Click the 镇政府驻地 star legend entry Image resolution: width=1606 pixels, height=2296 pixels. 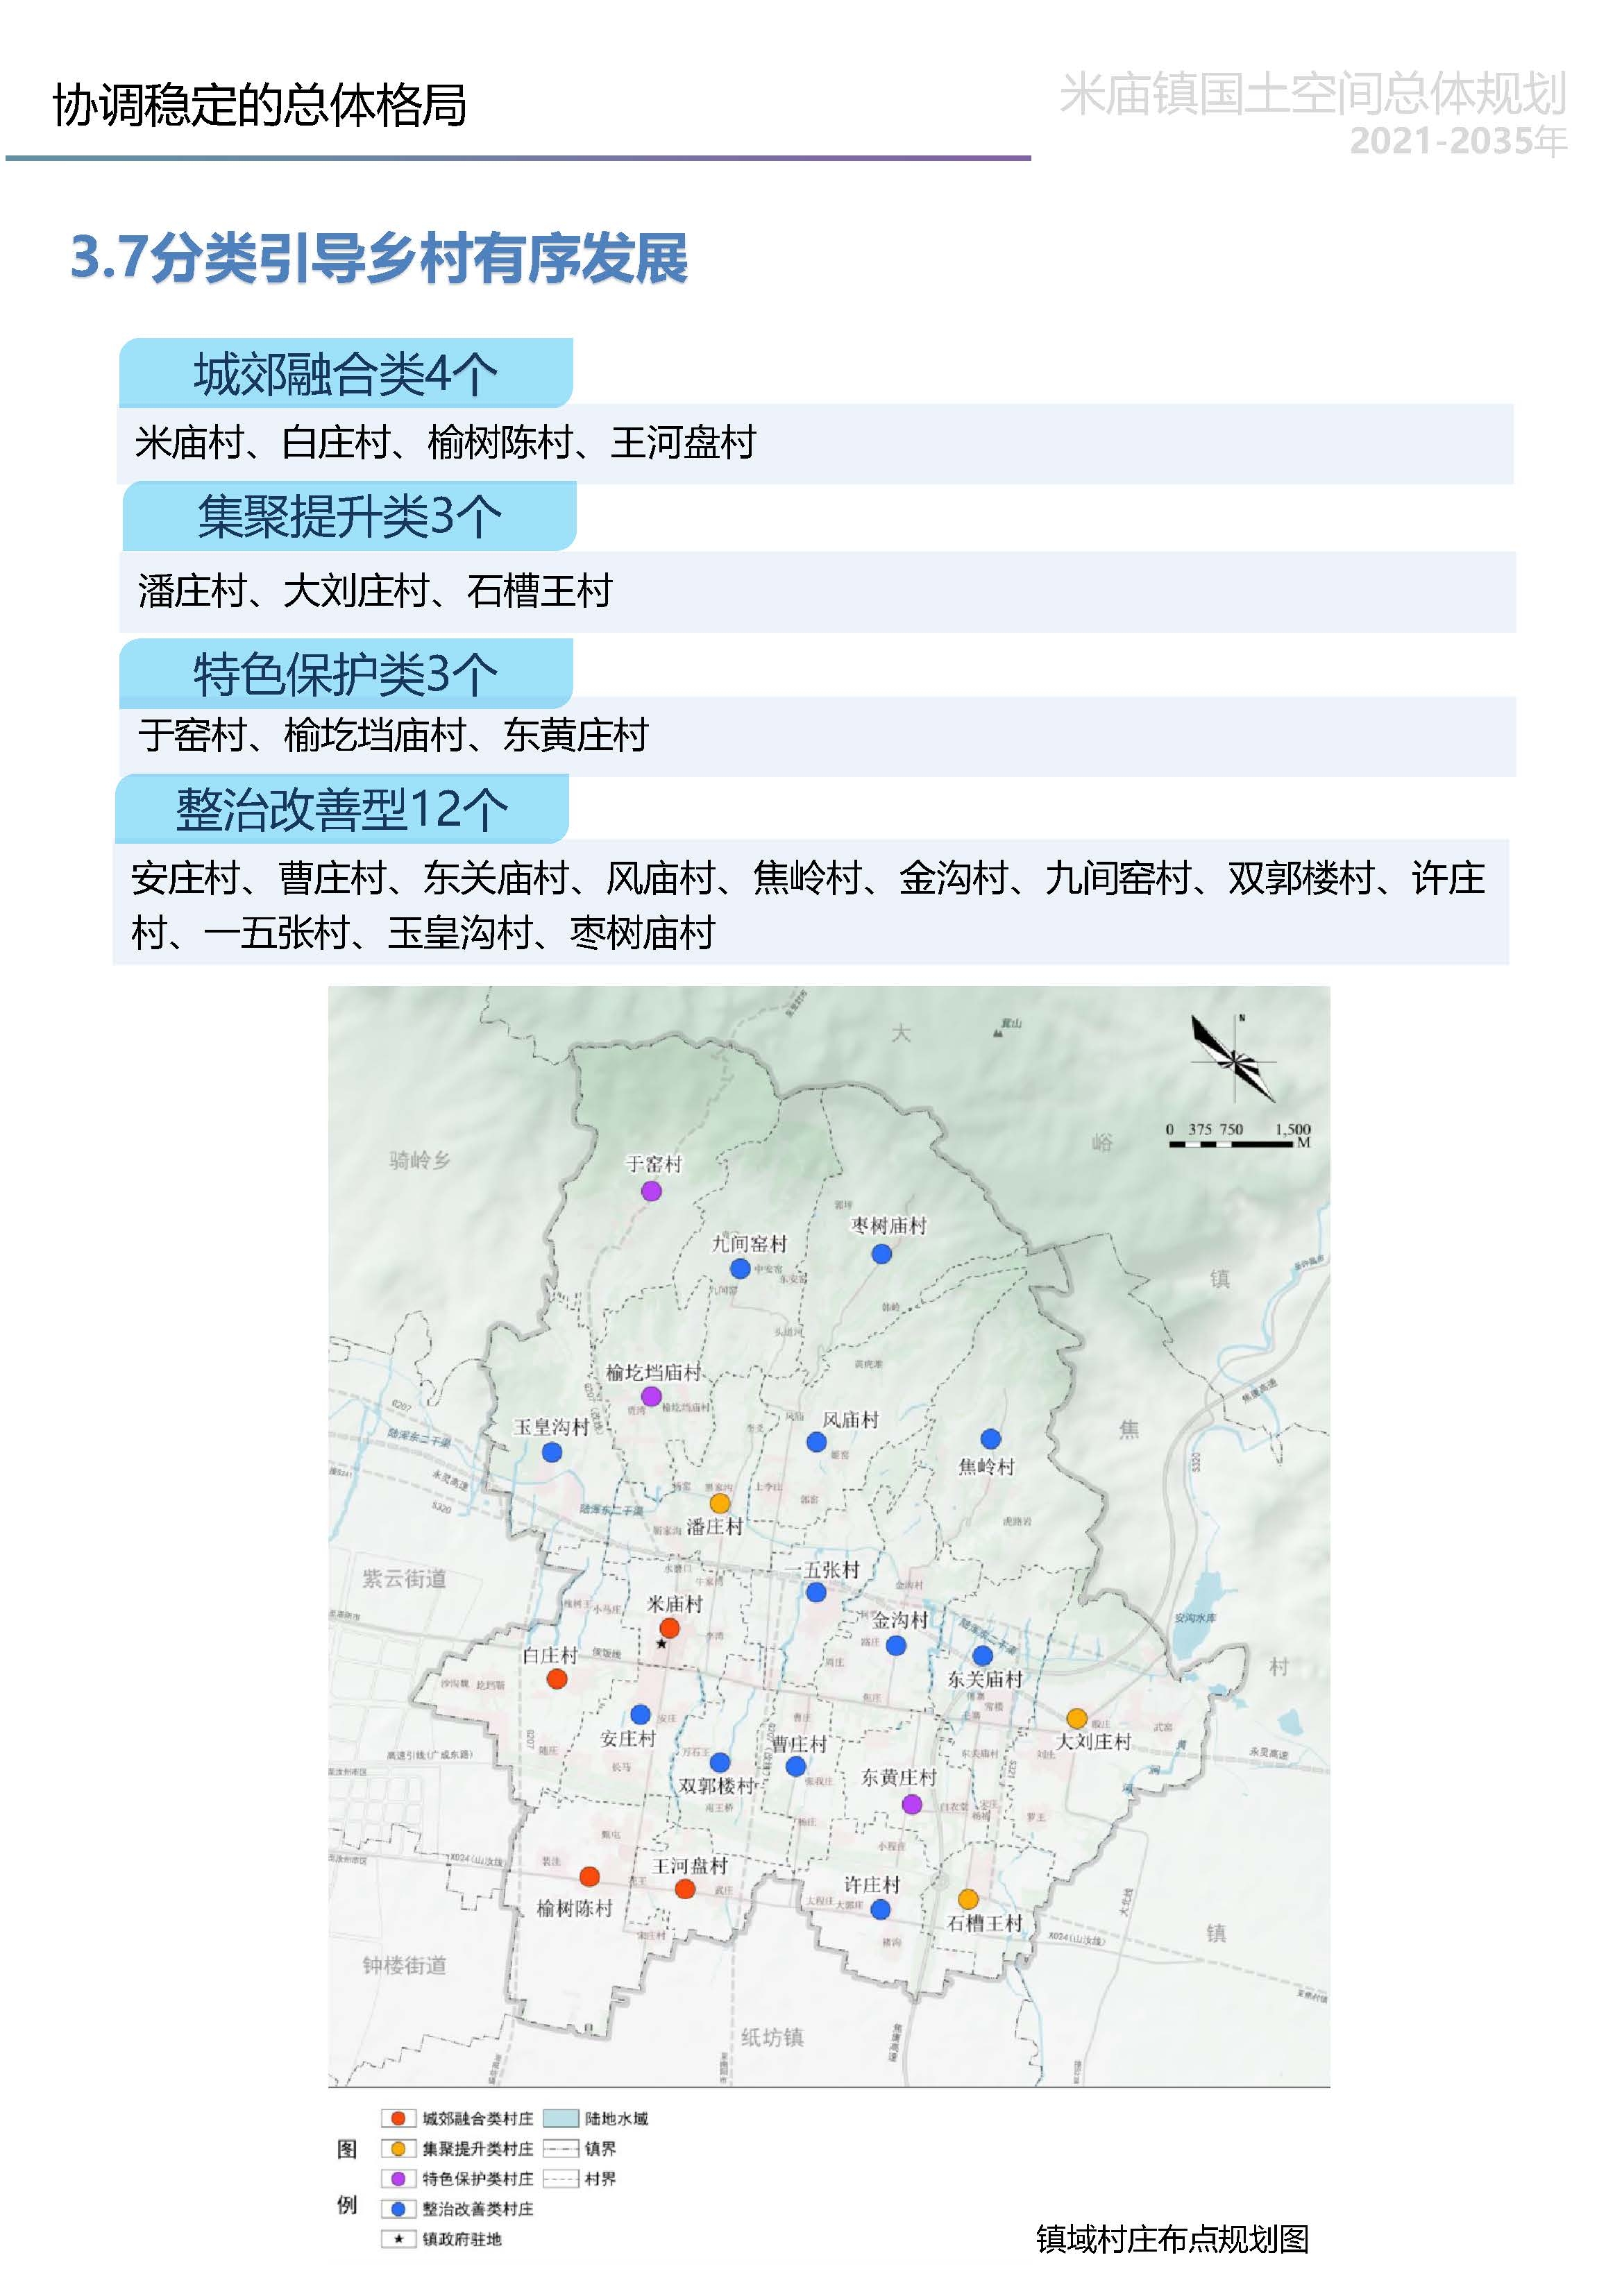pos(398,2238)
